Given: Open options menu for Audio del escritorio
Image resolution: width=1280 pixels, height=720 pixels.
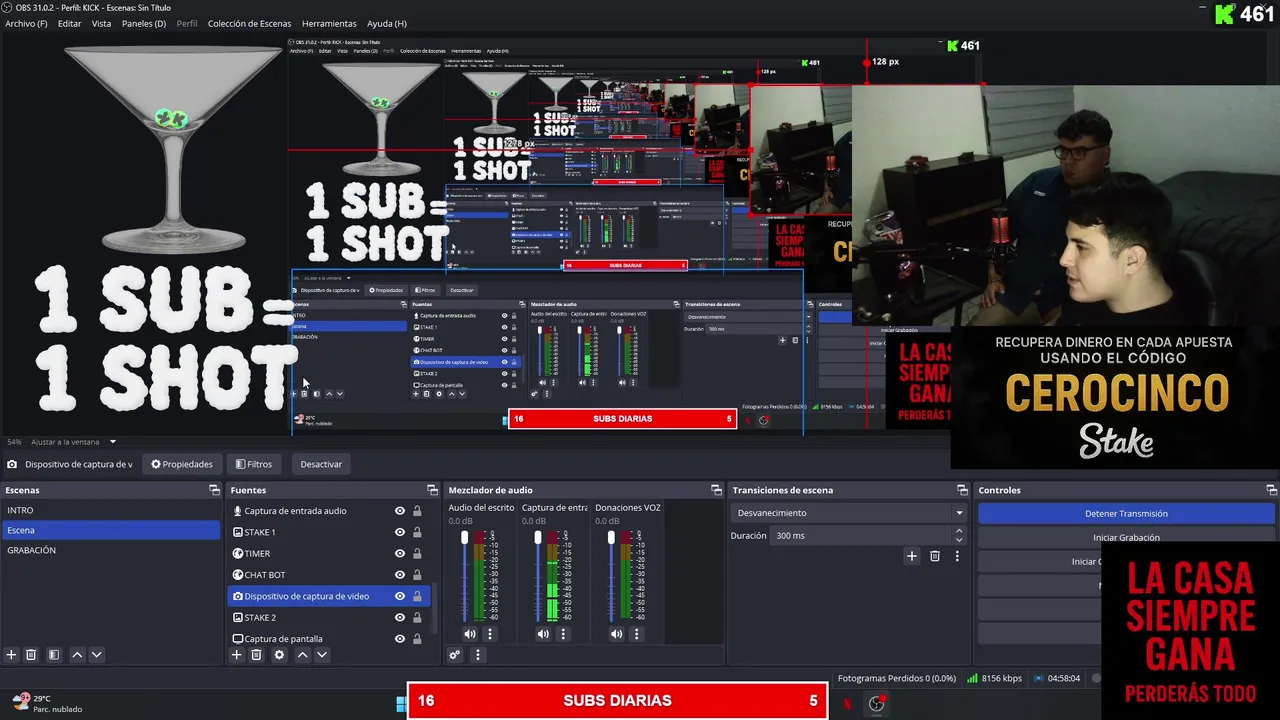Looking at the screenshot, I should point(490,634).
